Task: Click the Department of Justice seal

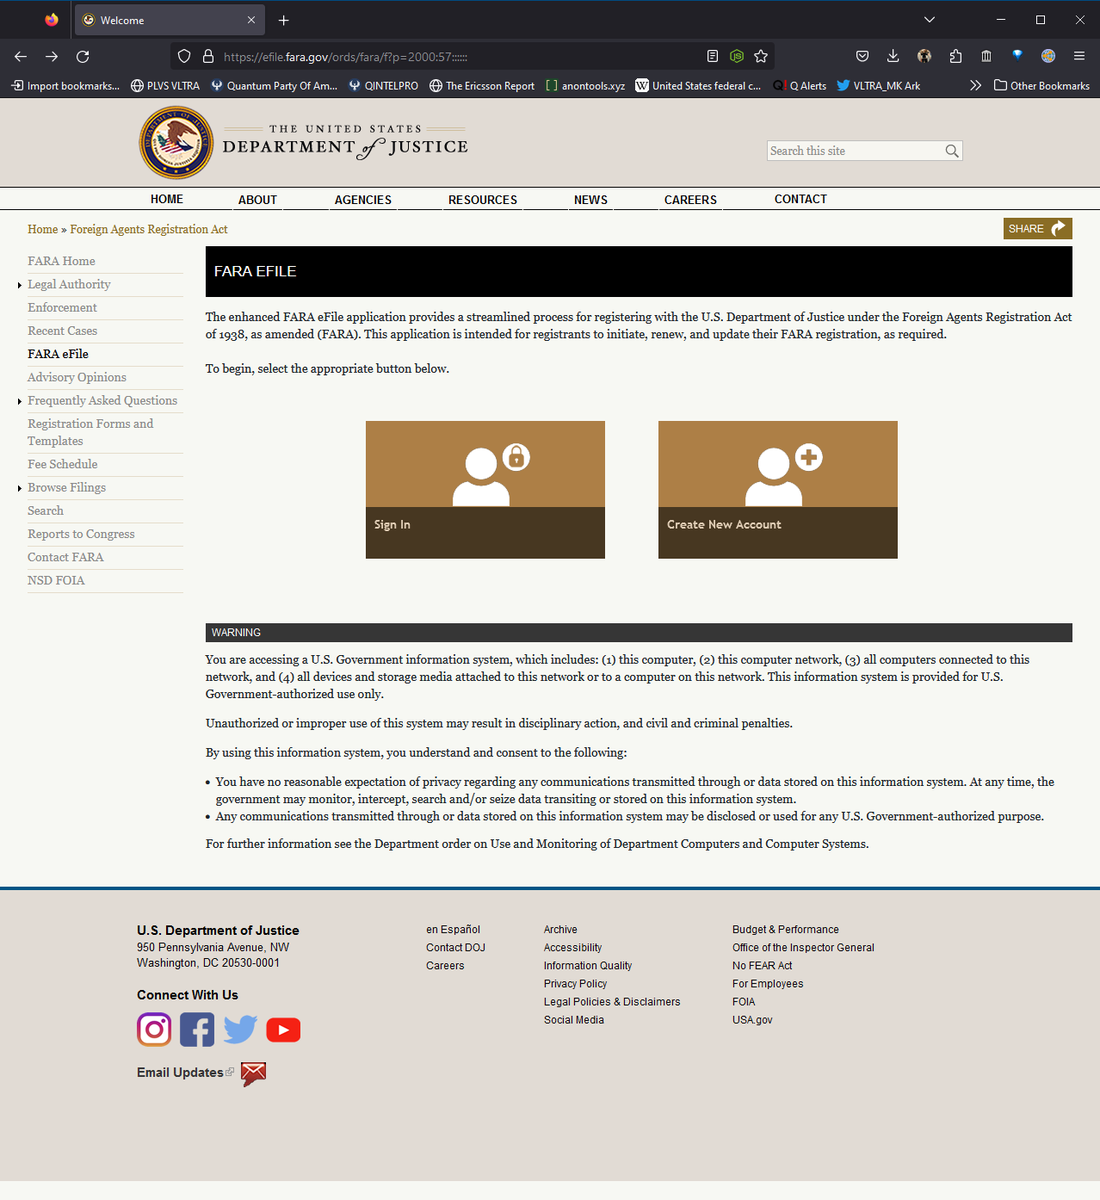Action: point(176,144)
